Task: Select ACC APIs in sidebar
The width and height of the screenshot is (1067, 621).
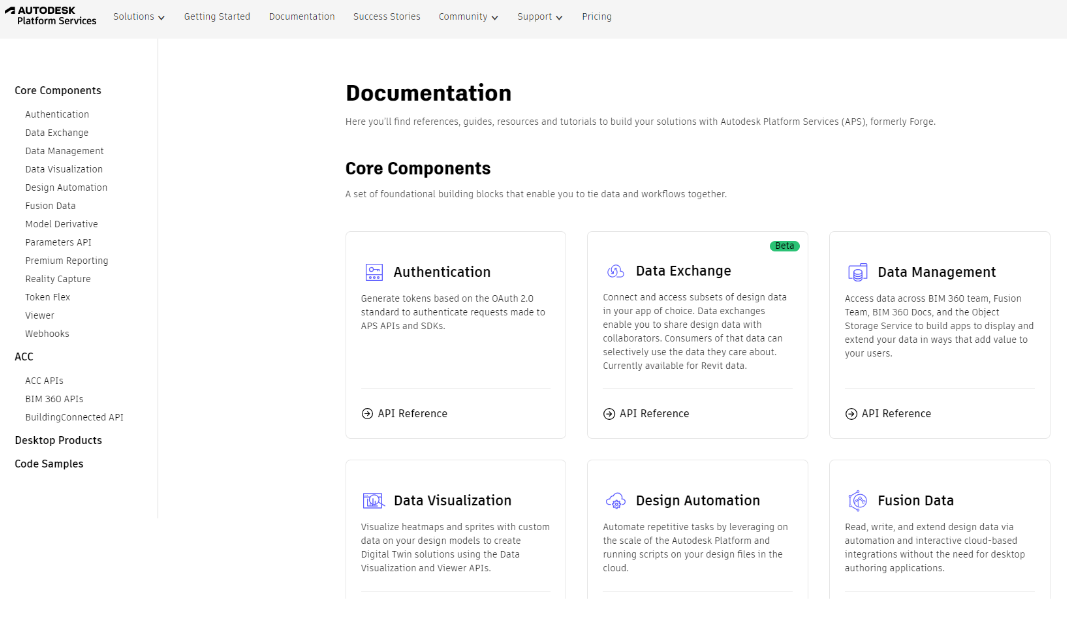Action: (44, 381)
